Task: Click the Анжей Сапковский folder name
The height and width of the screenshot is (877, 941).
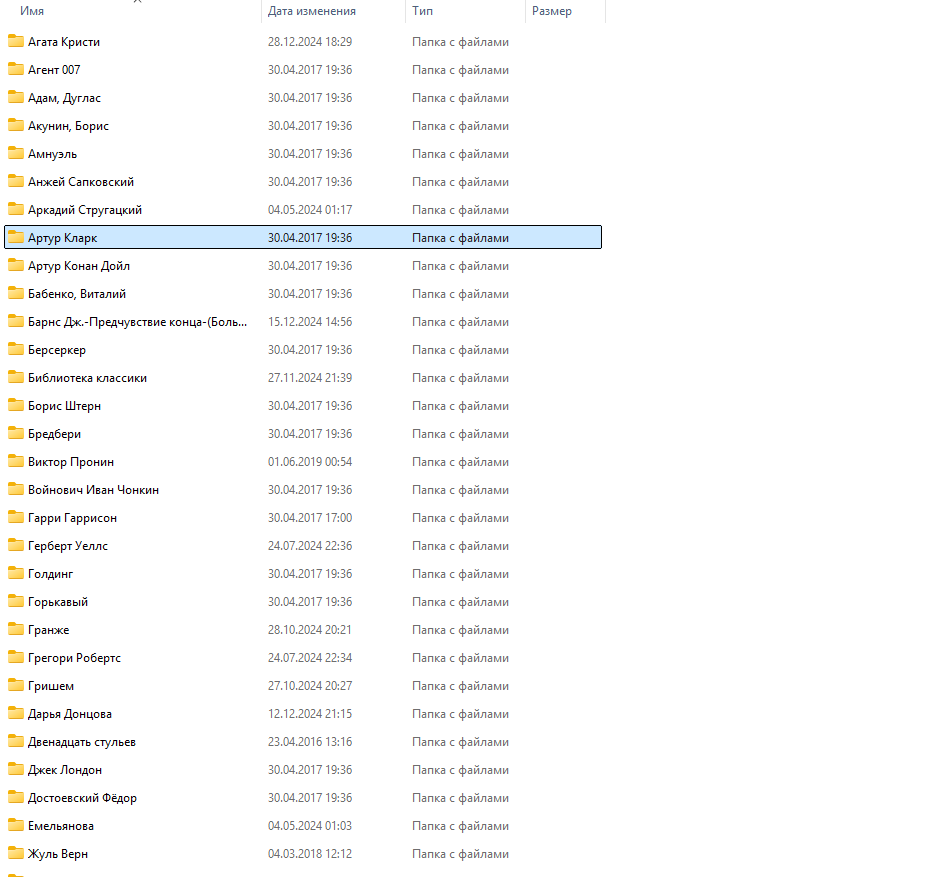Action: [81, 181]
